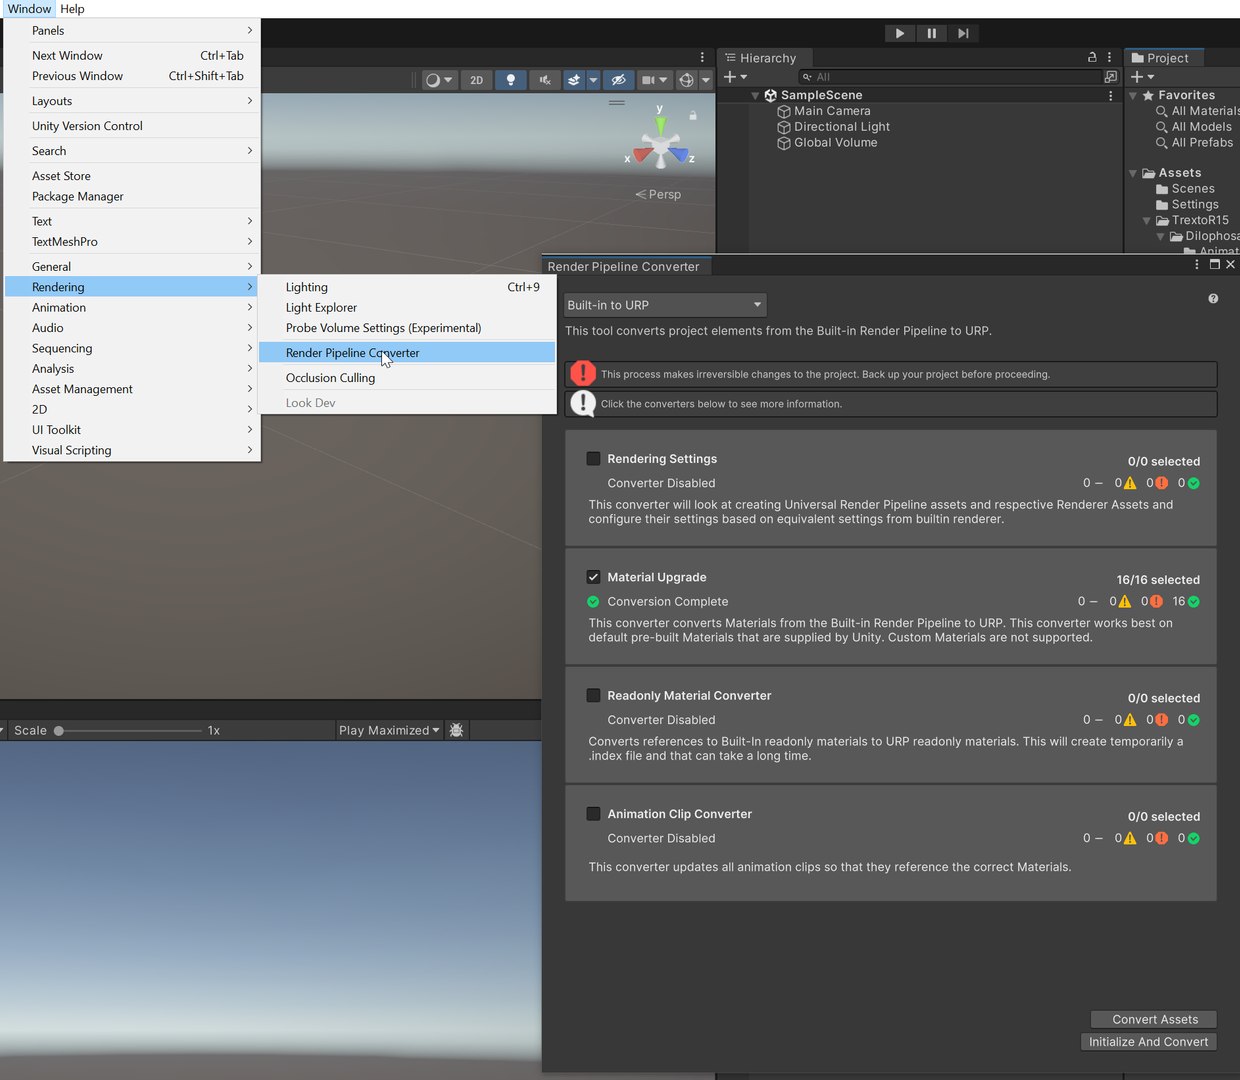This screenshot has width=1240, height=1080.
Task: Lock the Hierarchy panel padlock
Action: click(1092, 58)
